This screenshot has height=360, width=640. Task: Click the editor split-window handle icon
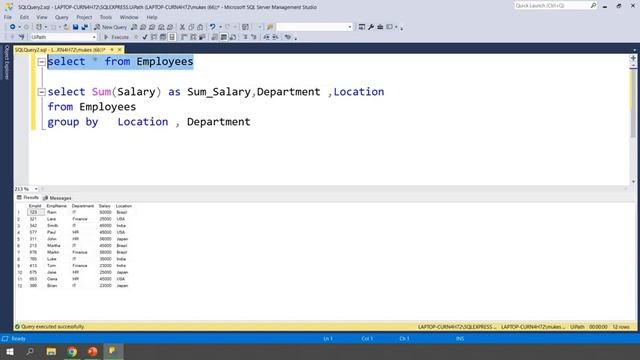633,58
